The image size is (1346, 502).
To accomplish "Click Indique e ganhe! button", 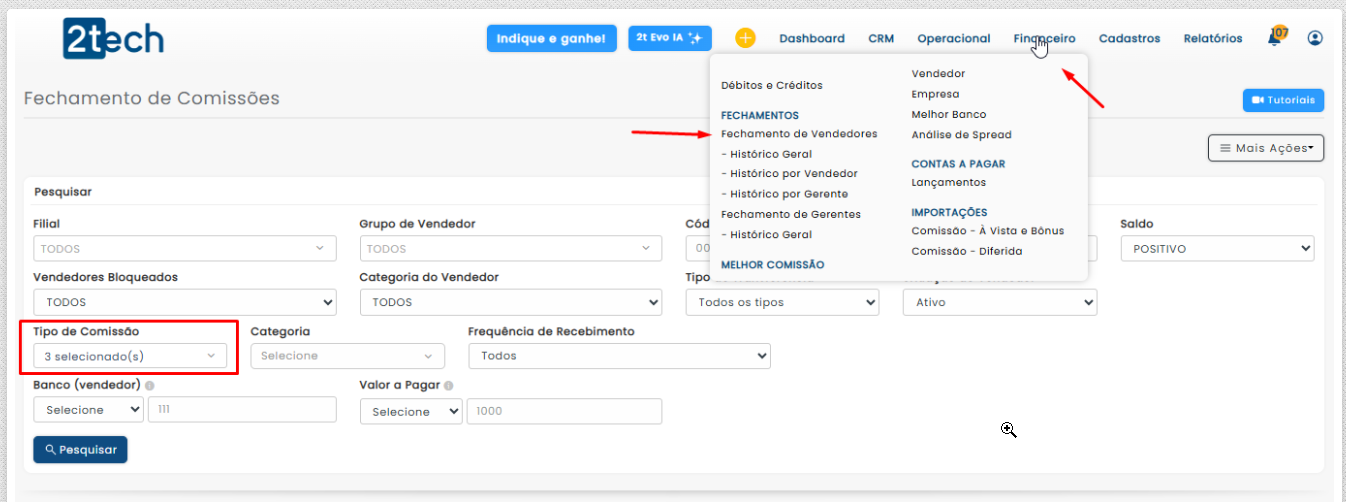I will (550, 38).
